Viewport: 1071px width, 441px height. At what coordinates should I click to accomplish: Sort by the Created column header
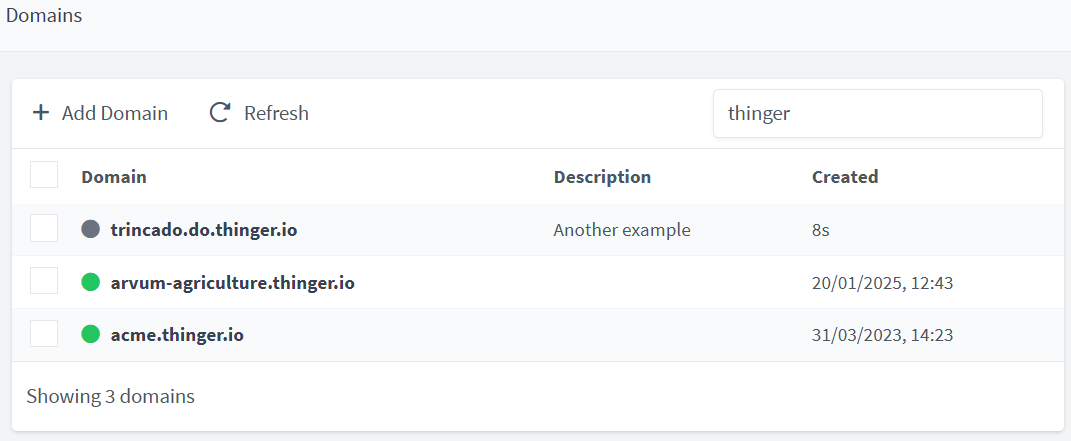pos(845,177)
